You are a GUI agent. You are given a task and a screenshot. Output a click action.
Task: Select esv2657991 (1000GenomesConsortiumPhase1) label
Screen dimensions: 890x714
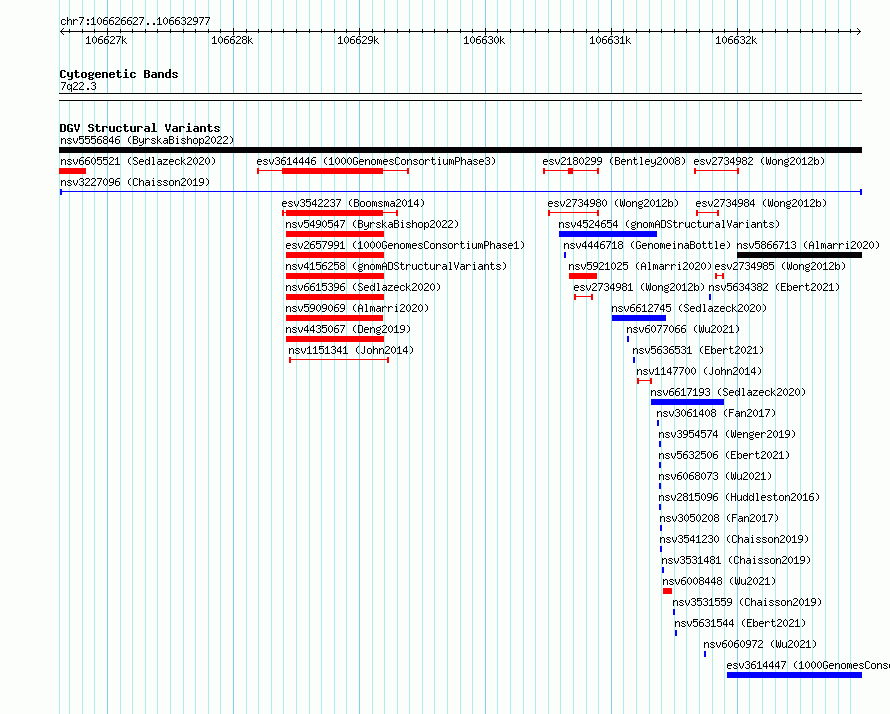[405, 245]
